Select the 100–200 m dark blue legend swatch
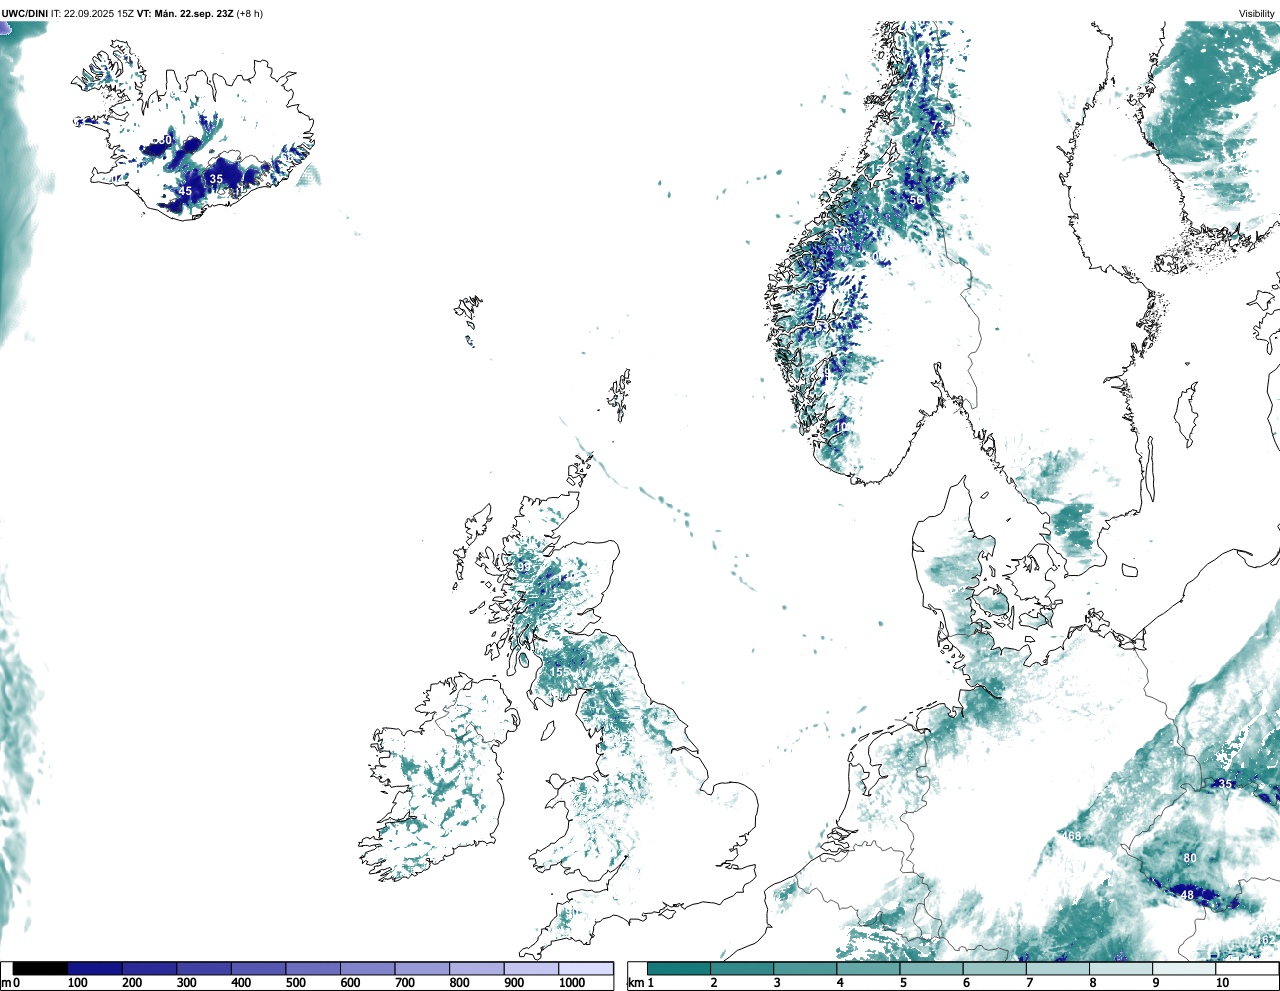Screen dimensions: 1280x991 (95, 968)
